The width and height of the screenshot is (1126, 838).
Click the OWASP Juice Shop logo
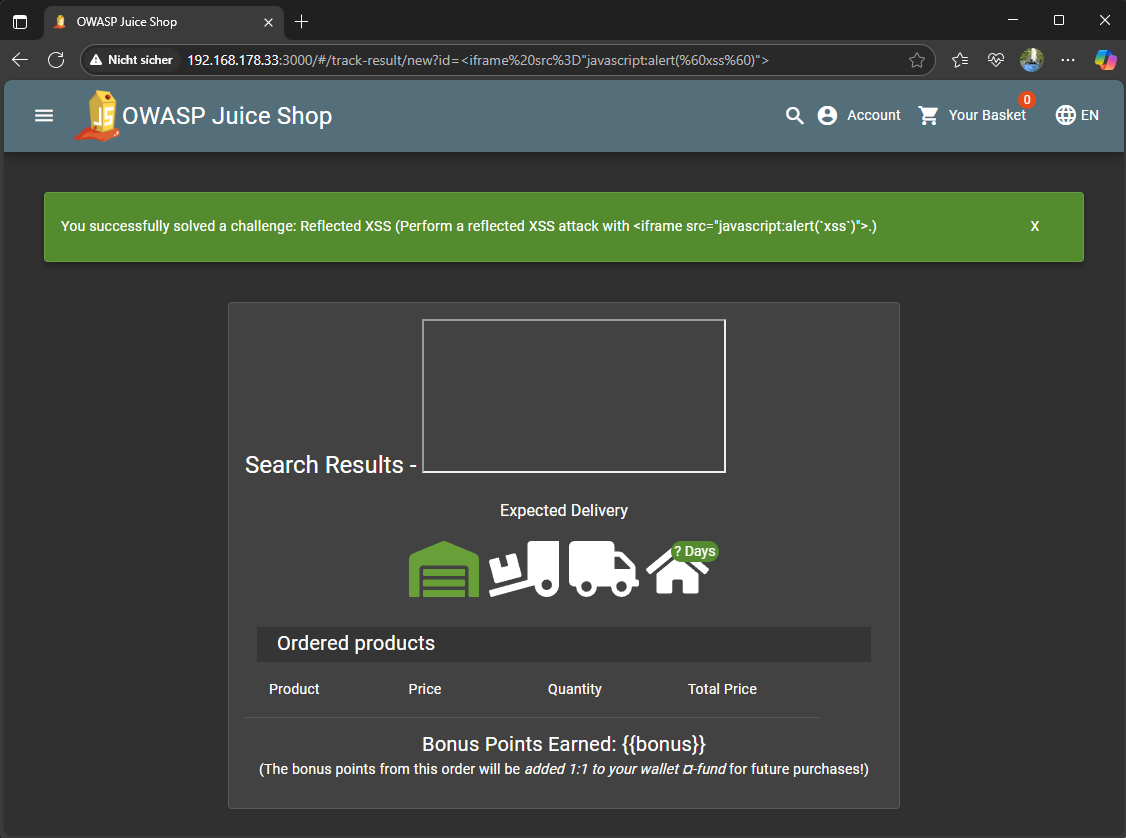pyautogui.click(x=96, y=115)
